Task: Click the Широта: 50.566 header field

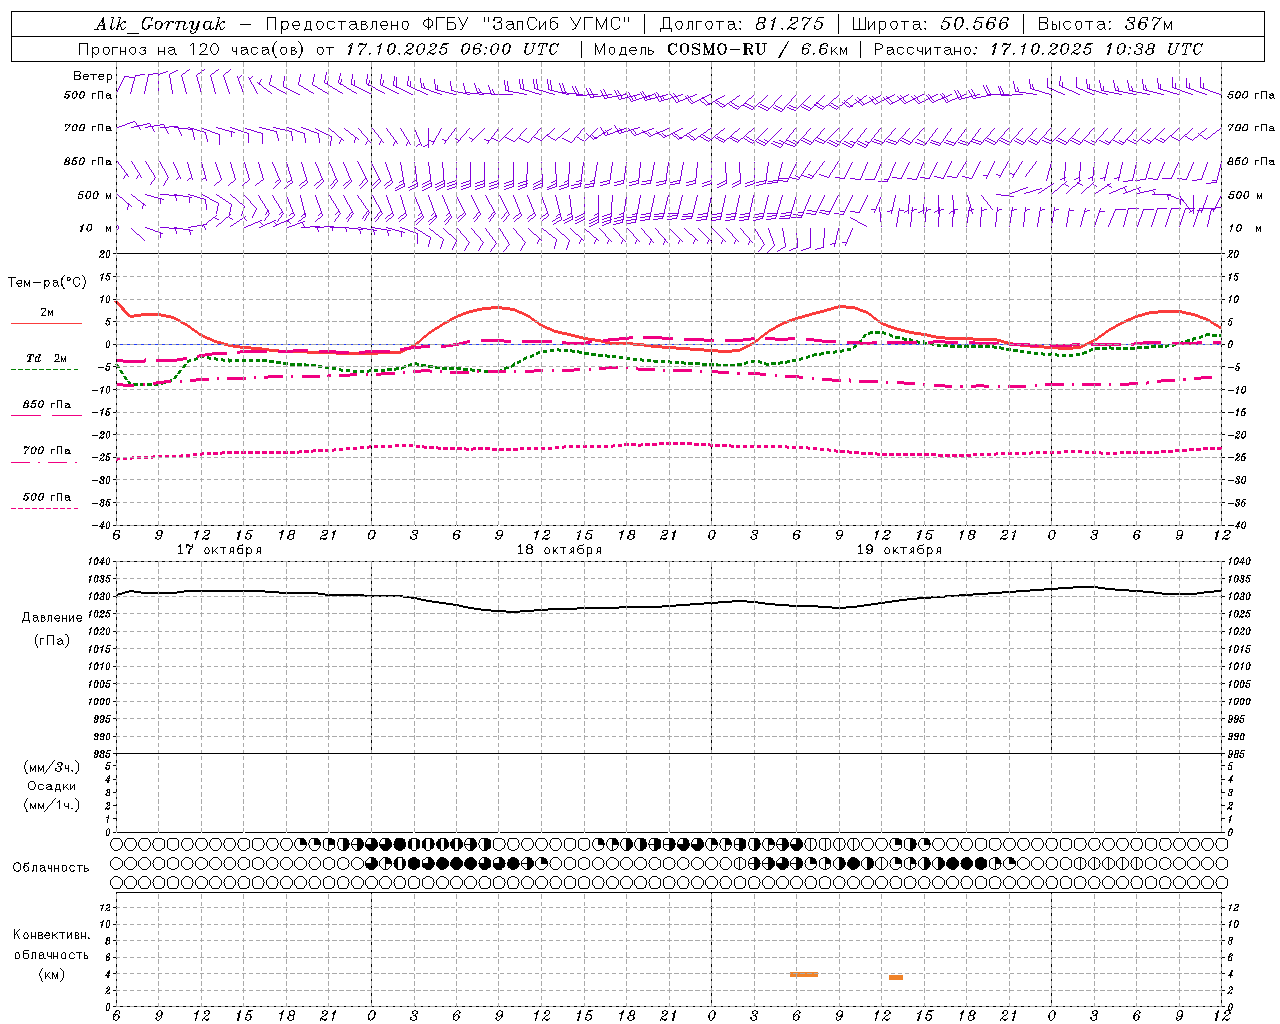Action: [x=930, y=24]
